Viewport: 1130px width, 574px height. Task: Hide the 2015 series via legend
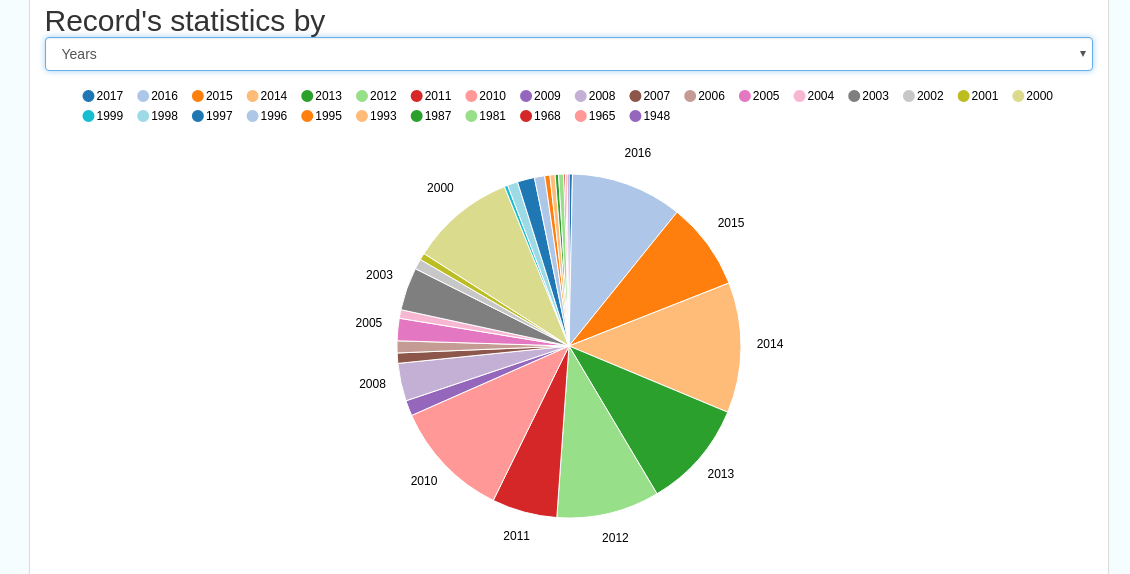tap(213, 96)
